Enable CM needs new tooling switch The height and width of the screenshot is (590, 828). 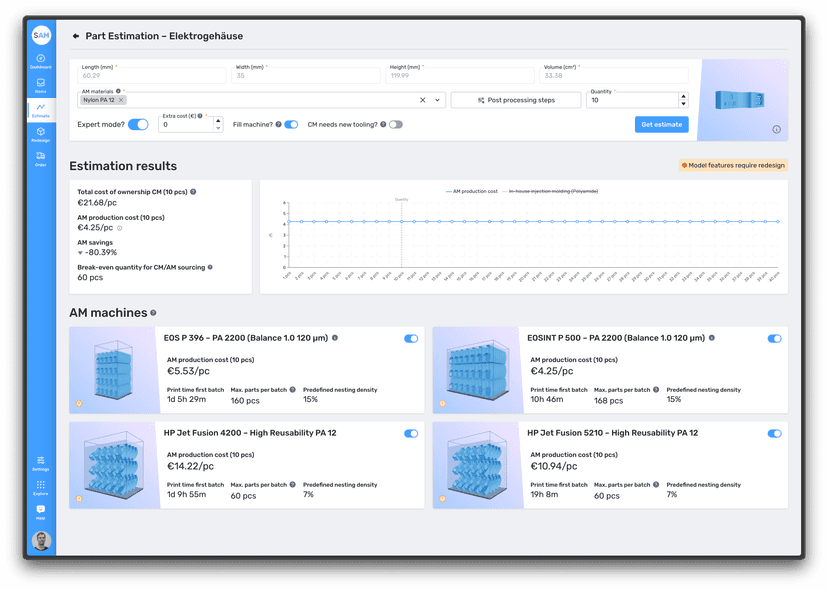click(396, 125)
